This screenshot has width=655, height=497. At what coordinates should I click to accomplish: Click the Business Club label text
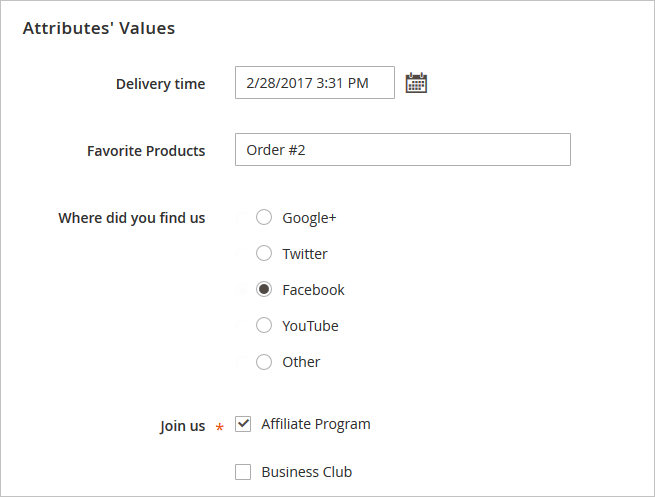306,472
